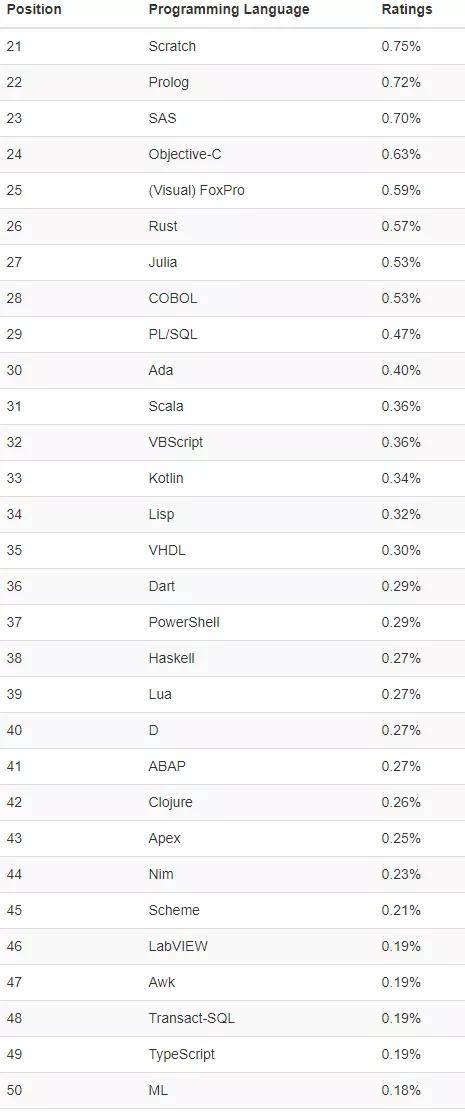The image size is (465, 1114).
Task: Click the TypeScript language name
Action: [182, 1054]
